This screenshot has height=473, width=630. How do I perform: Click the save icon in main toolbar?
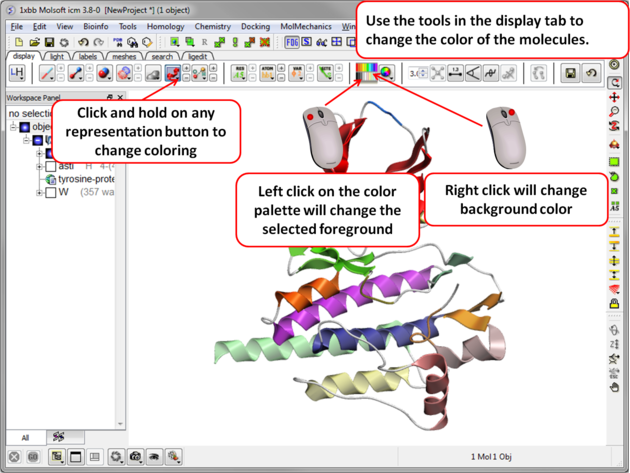point(48,43)
